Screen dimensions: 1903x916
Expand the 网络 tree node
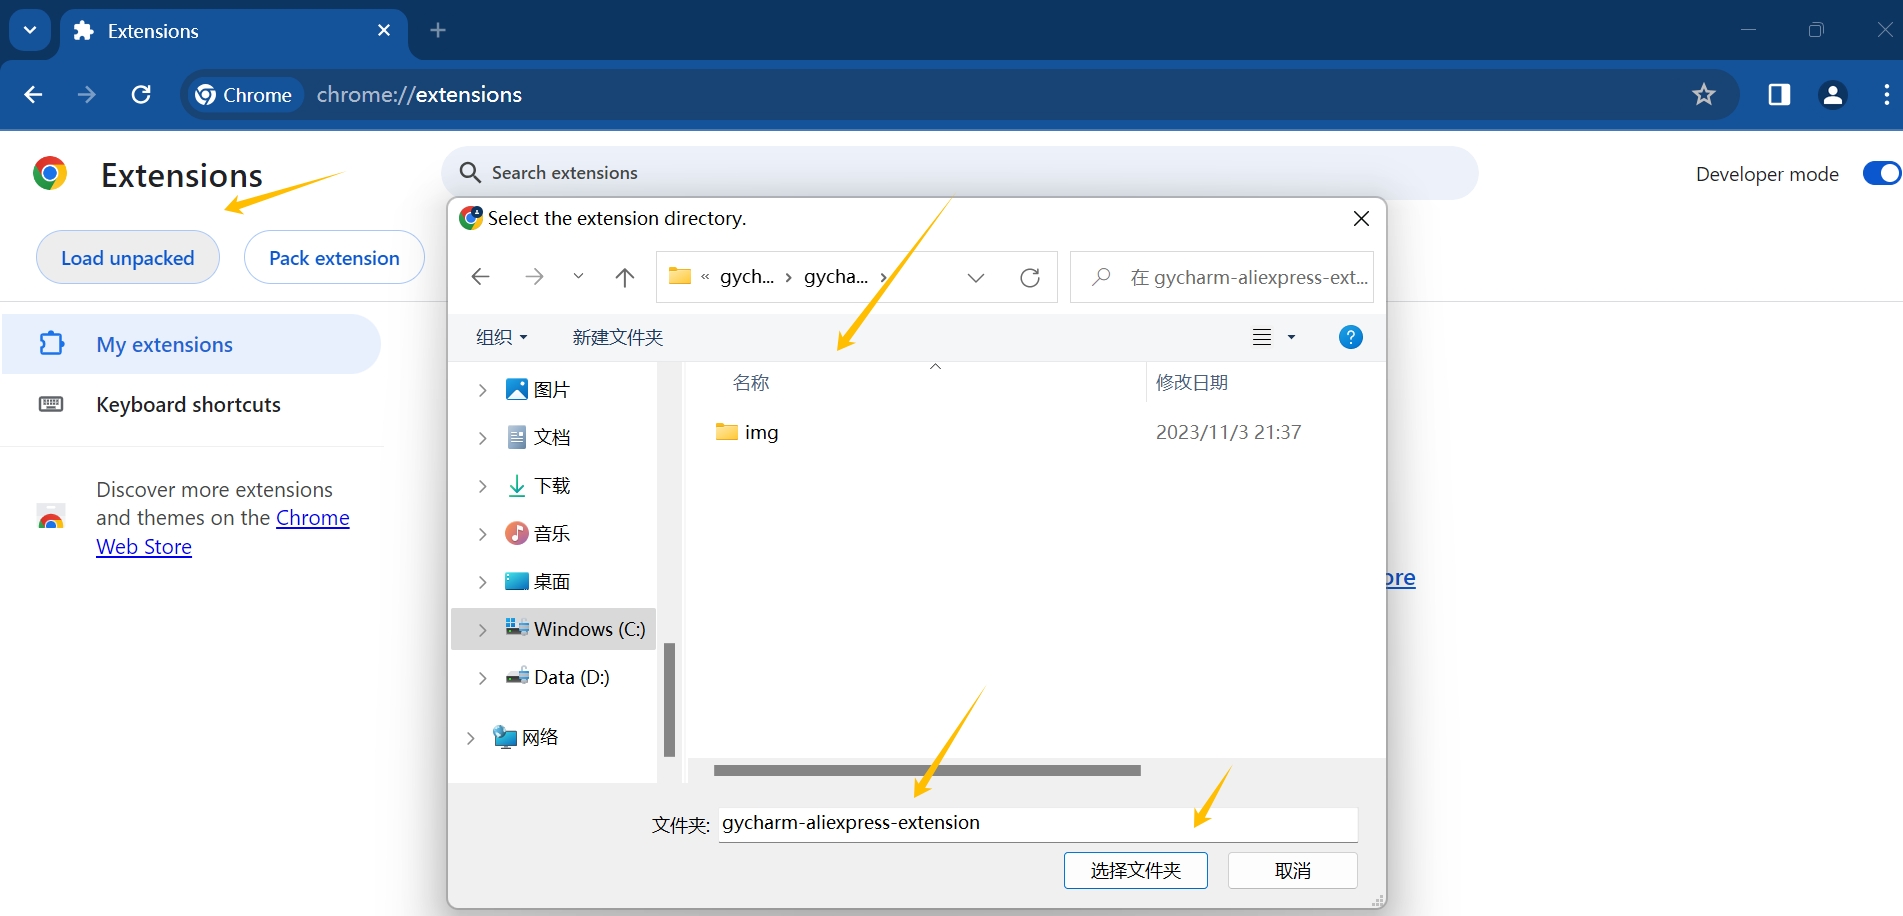pyautogui.click(x=470, y=738)
